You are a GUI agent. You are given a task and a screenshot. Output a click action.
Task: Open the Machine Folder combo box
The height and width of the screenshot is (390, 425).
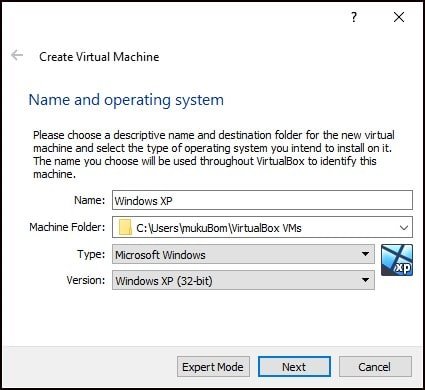(x=262, y=227)
